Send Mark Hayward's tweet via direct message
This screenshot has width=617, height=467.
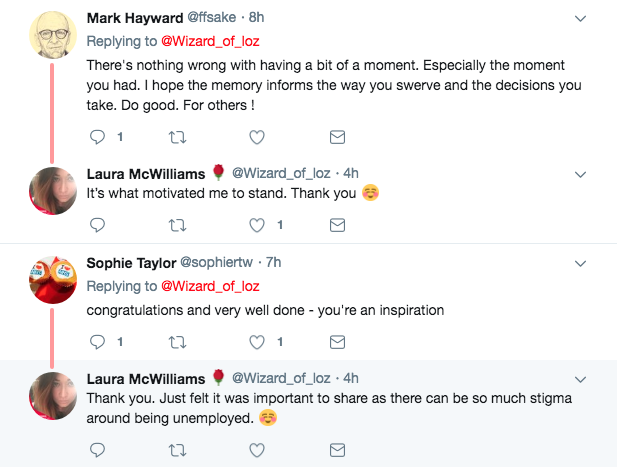[337, 136]
